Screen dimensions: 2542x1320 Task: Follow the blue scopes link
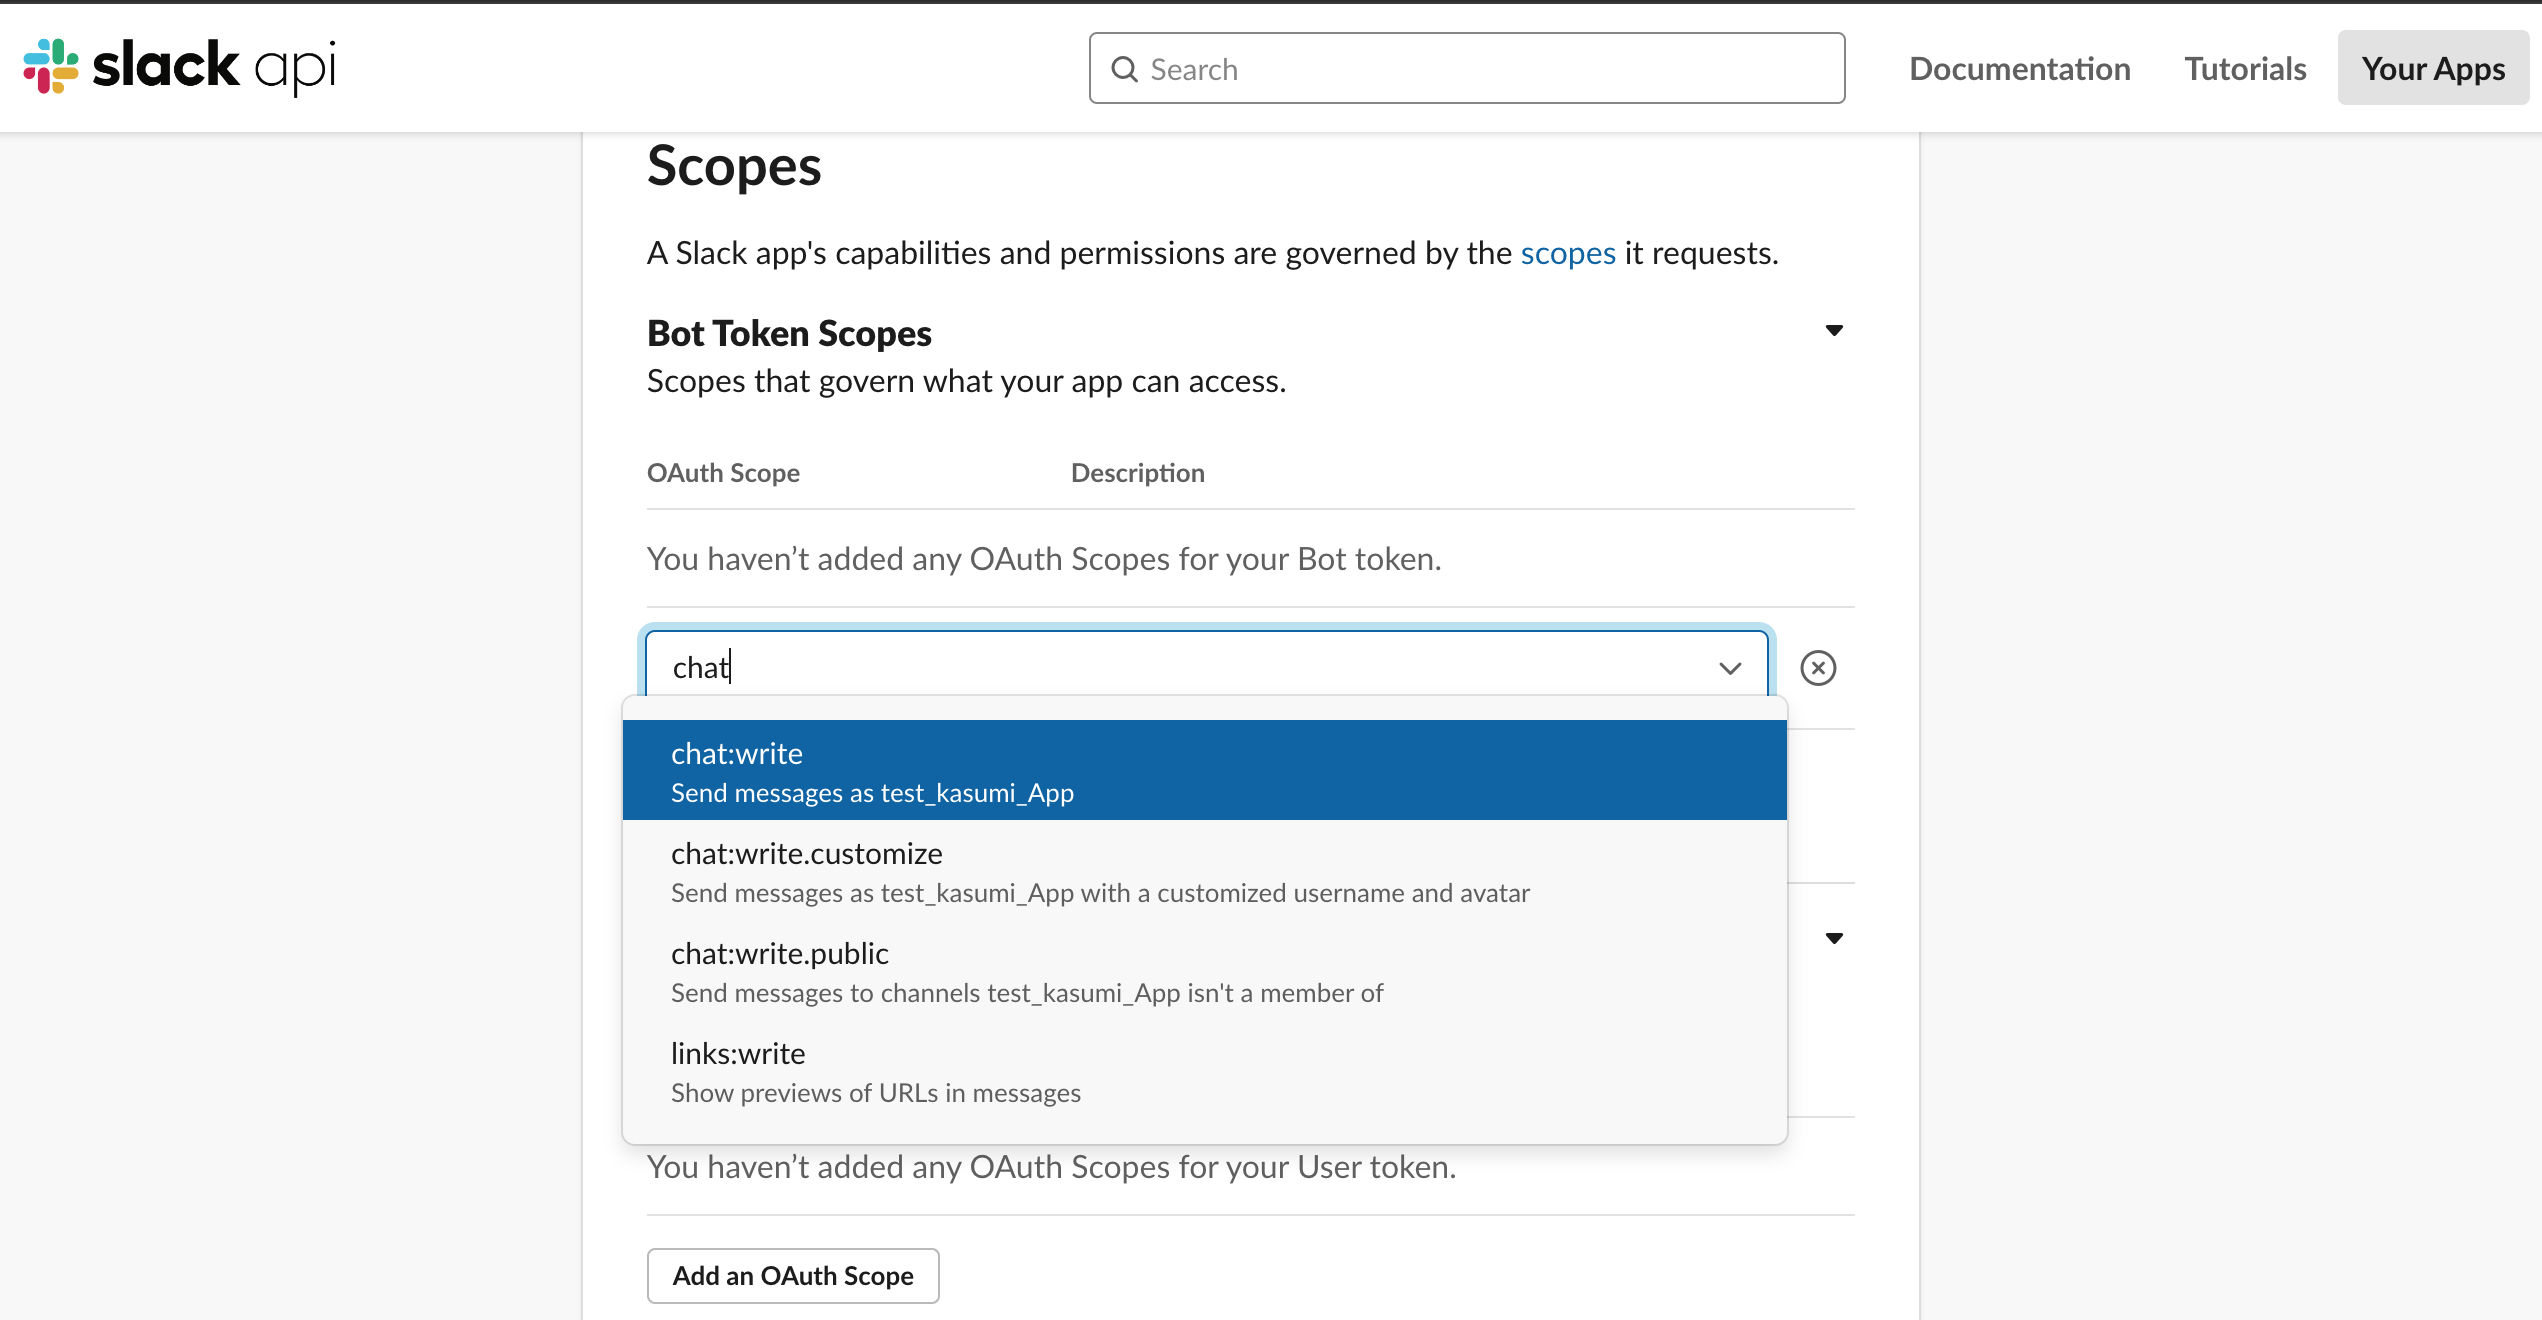pyautogui.click(x=1567, y=253)
